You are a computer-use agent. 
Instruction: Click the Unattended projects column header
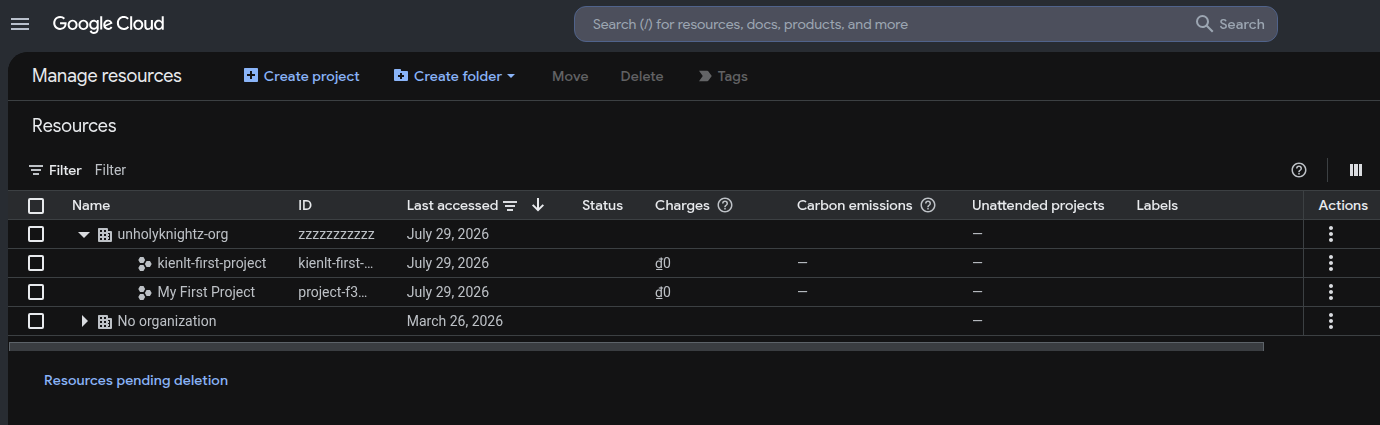tap(1038, 205)
